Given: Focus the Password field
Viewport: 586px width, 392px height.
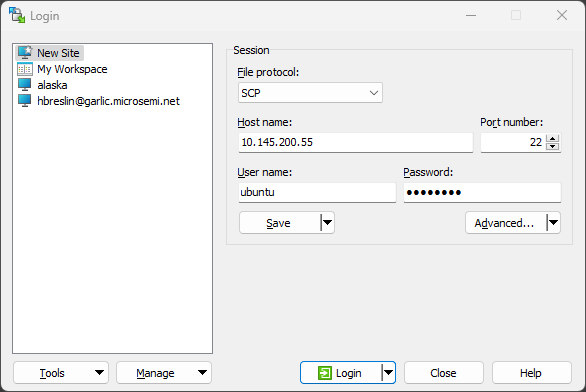Looking at the screenshot, I should [x=482, y=192].
